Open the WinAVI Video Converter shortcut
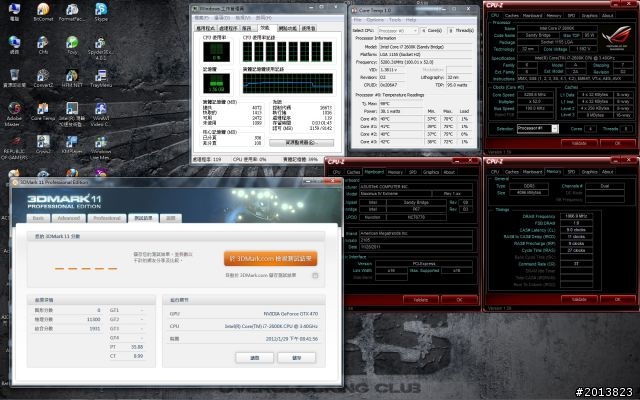Screen dimensions: 640x400 click(x=101, y=114)
